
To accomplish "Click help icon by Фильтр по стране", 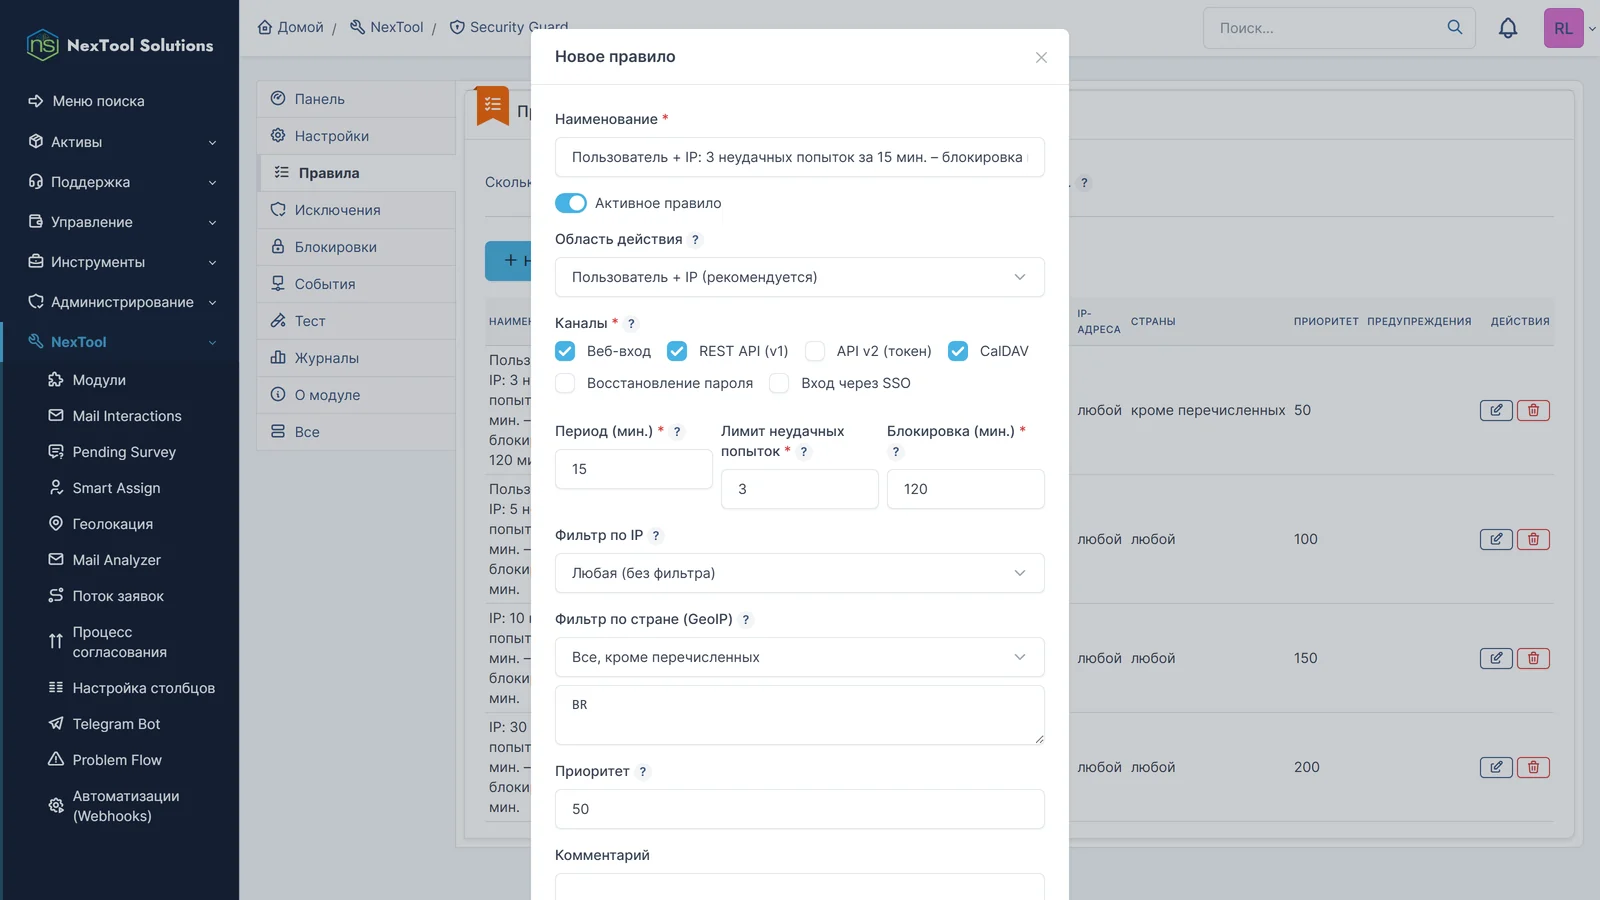I will (x=746, y=619).
